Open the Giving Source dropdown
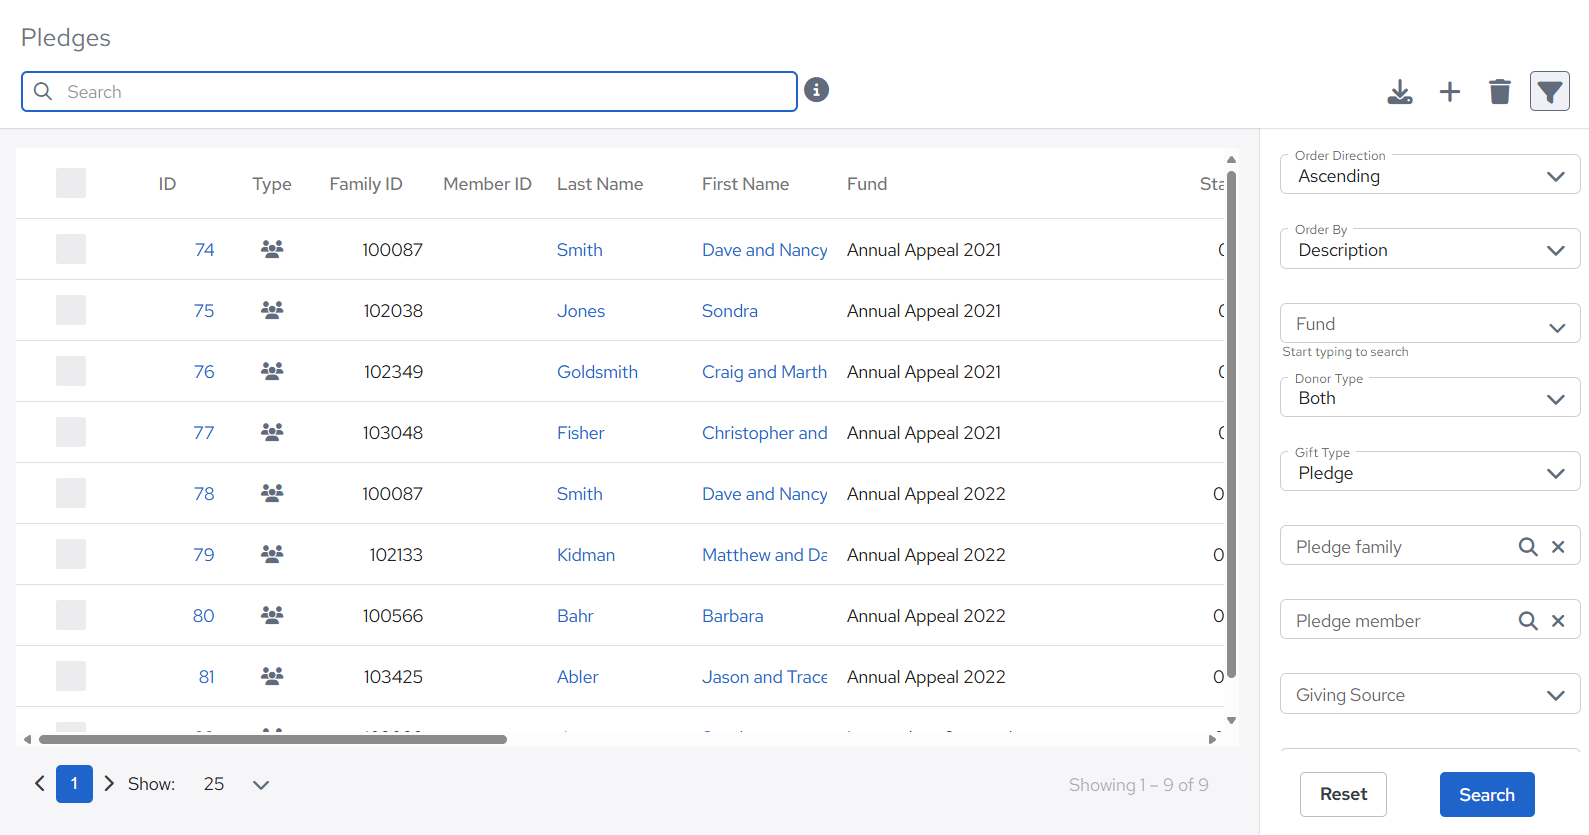 pyautogui.click(x=1430, y=695)
